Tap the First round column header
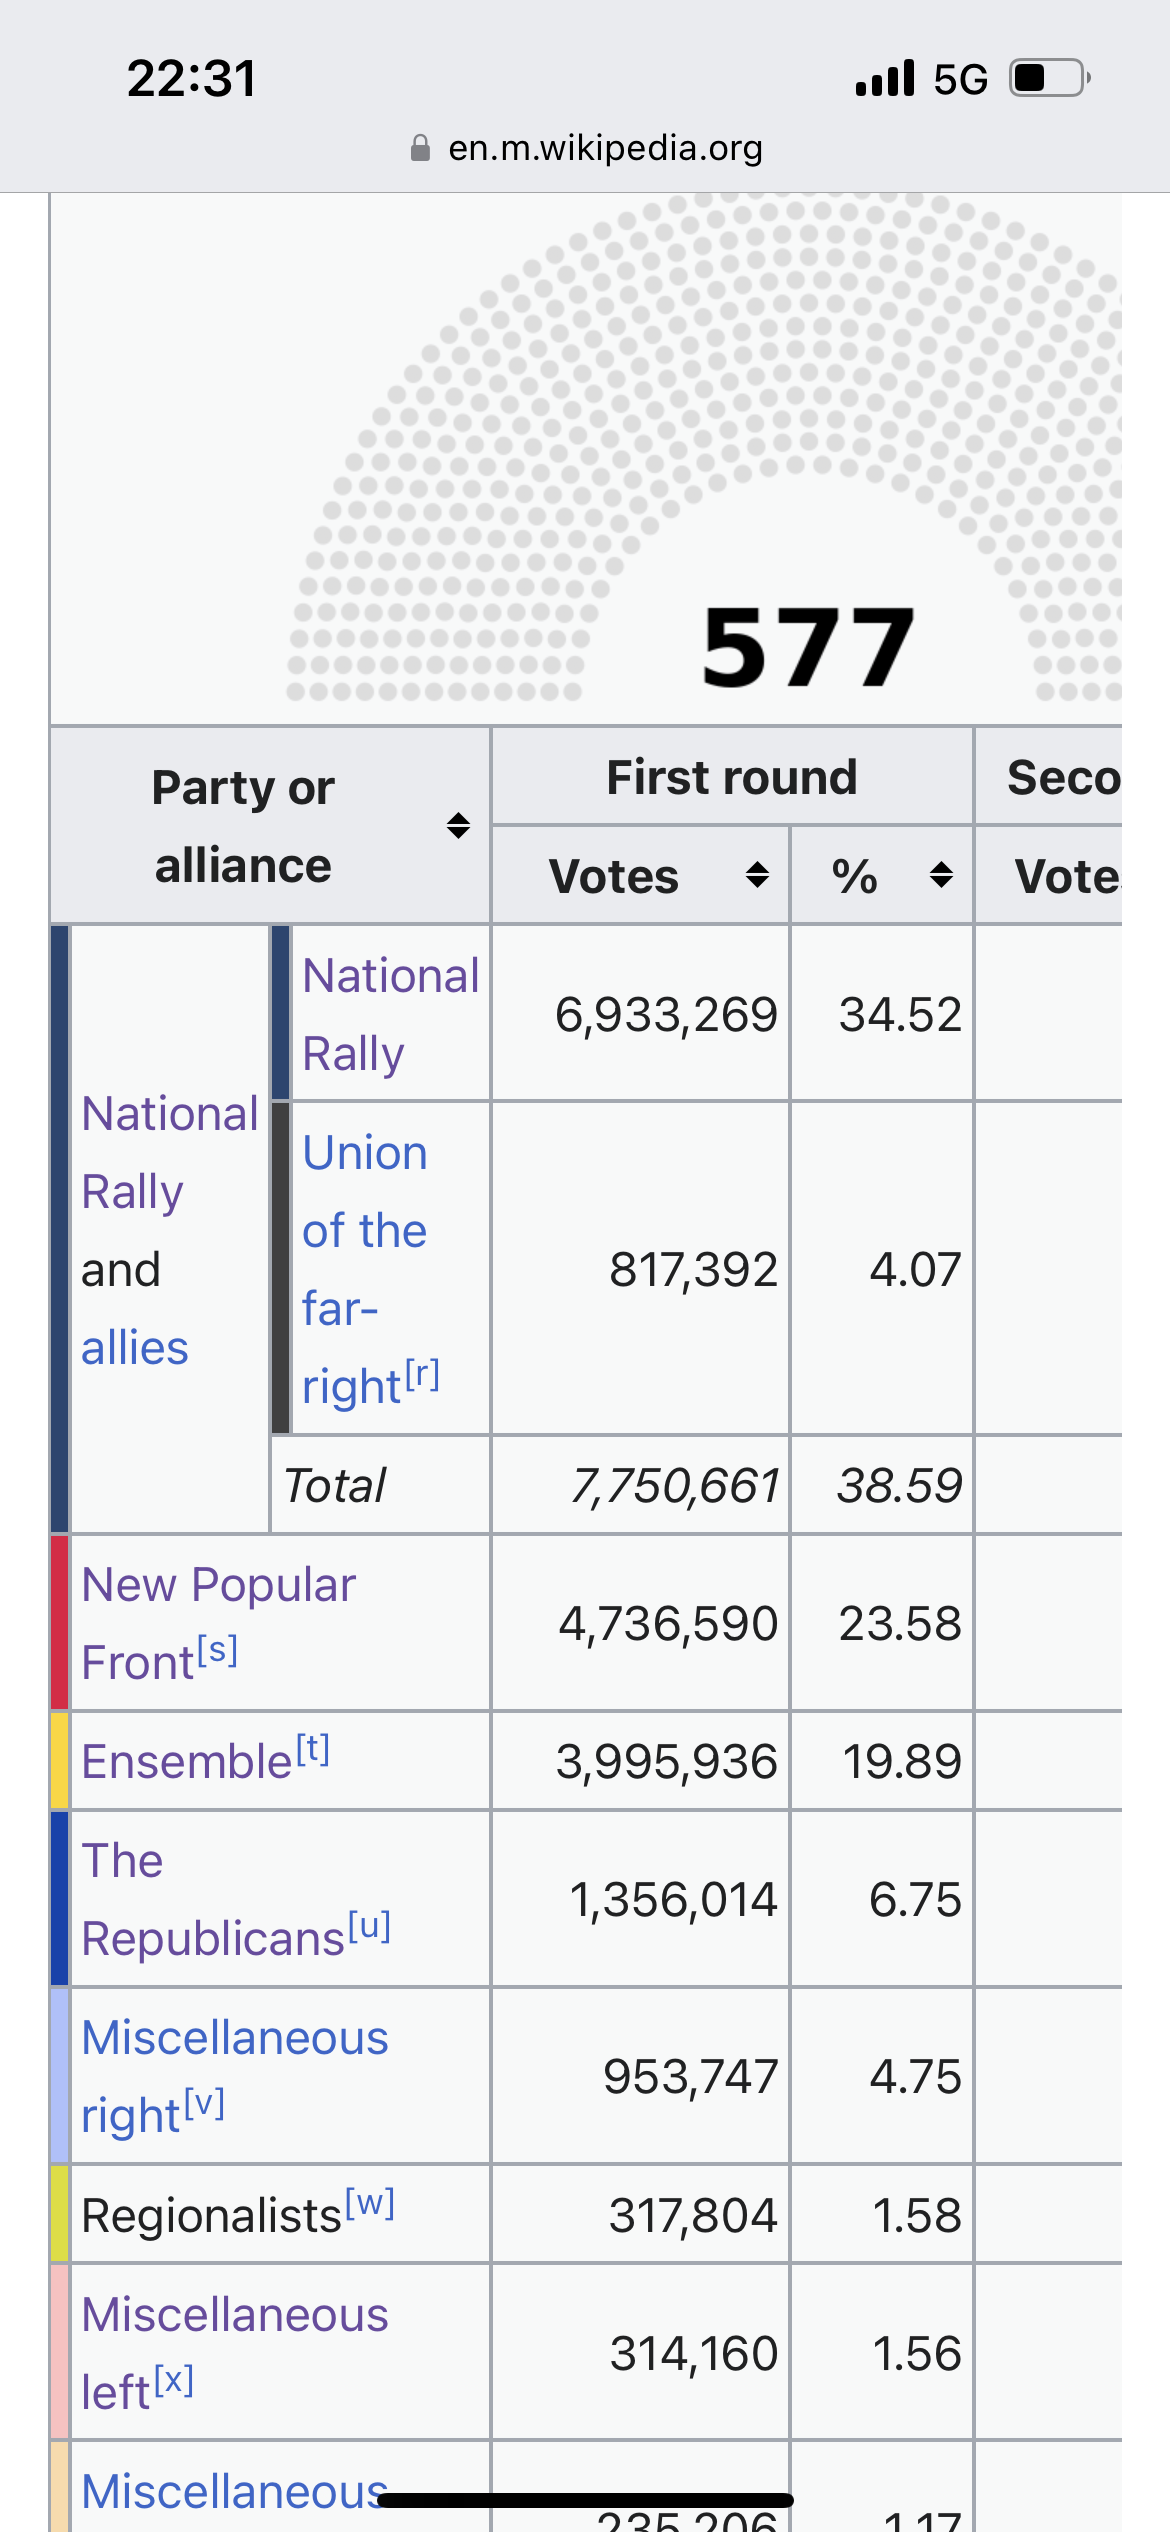The width and height of the screenshot is (1170, 2532). (731, 777)
